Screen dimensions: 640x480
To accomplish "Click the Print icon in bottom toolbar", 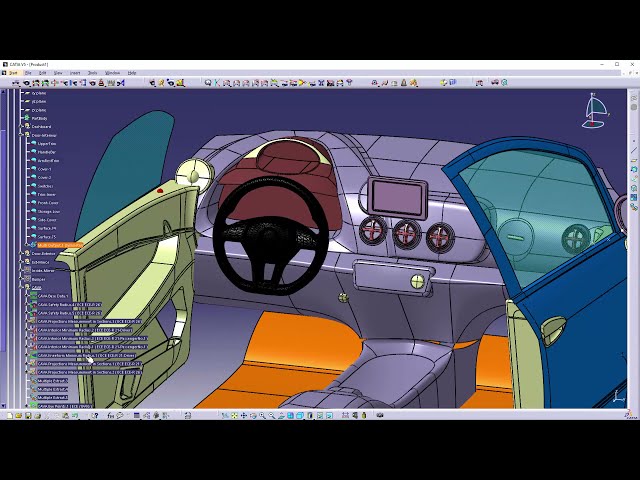I will point(38,416).
